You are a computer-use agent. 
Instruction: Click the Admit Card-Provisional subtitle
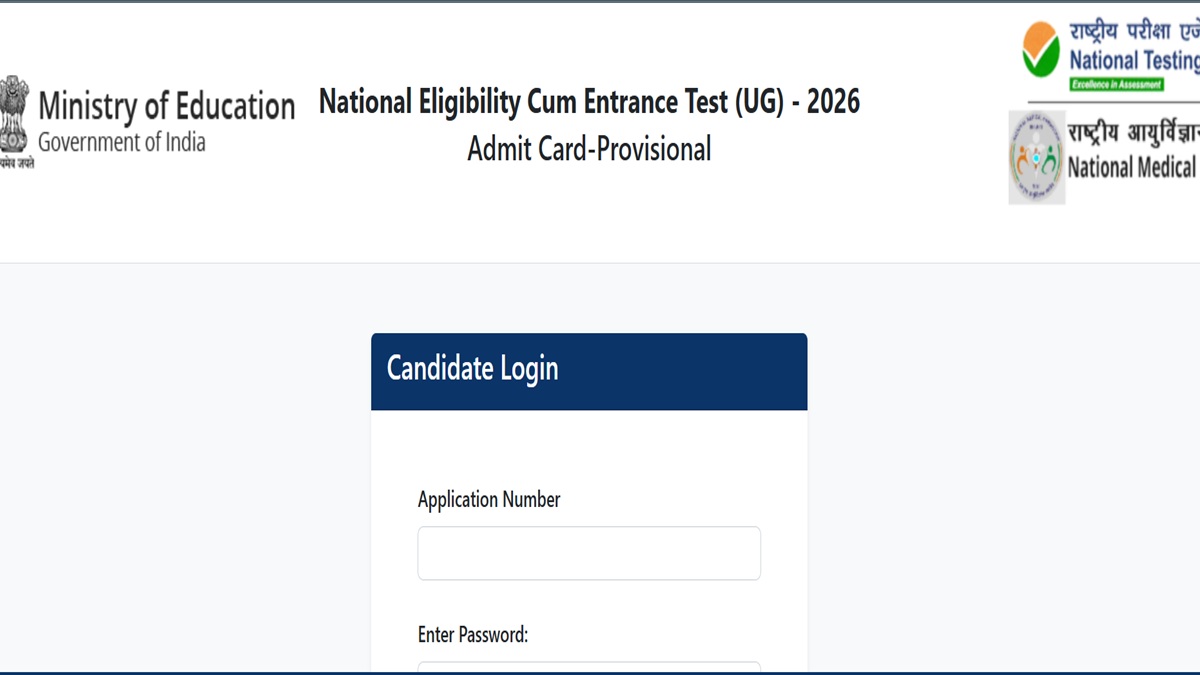tap(589, 149)
